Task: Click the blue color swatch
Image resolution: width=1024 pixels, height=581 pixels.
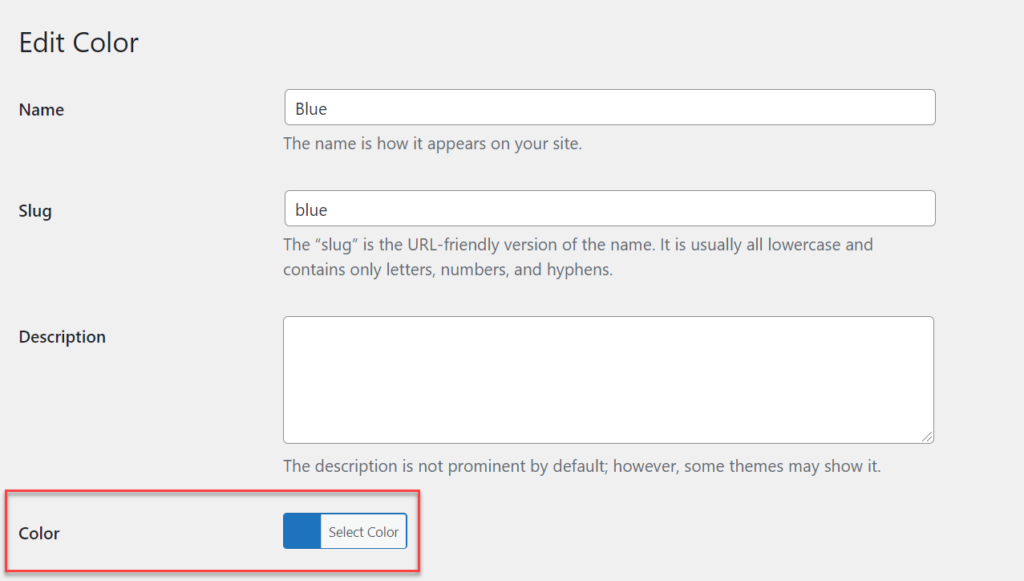Action: [301, 531]
